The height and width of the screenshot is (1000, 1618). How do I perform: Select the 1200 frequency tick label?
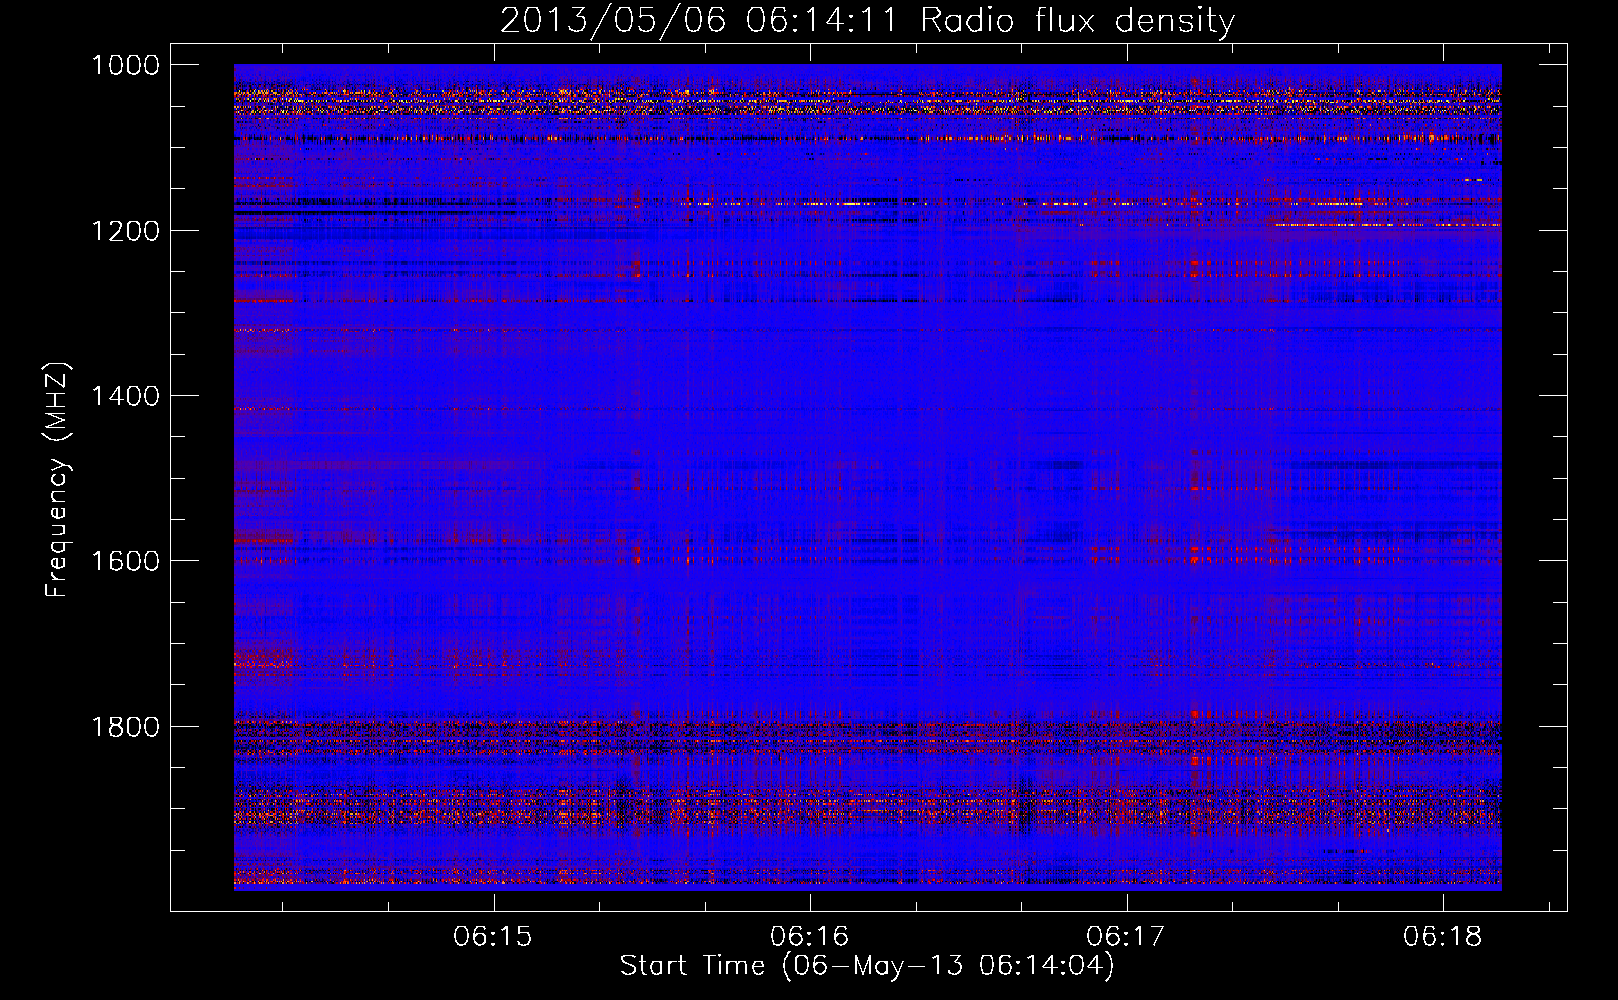tap(125, 231)
